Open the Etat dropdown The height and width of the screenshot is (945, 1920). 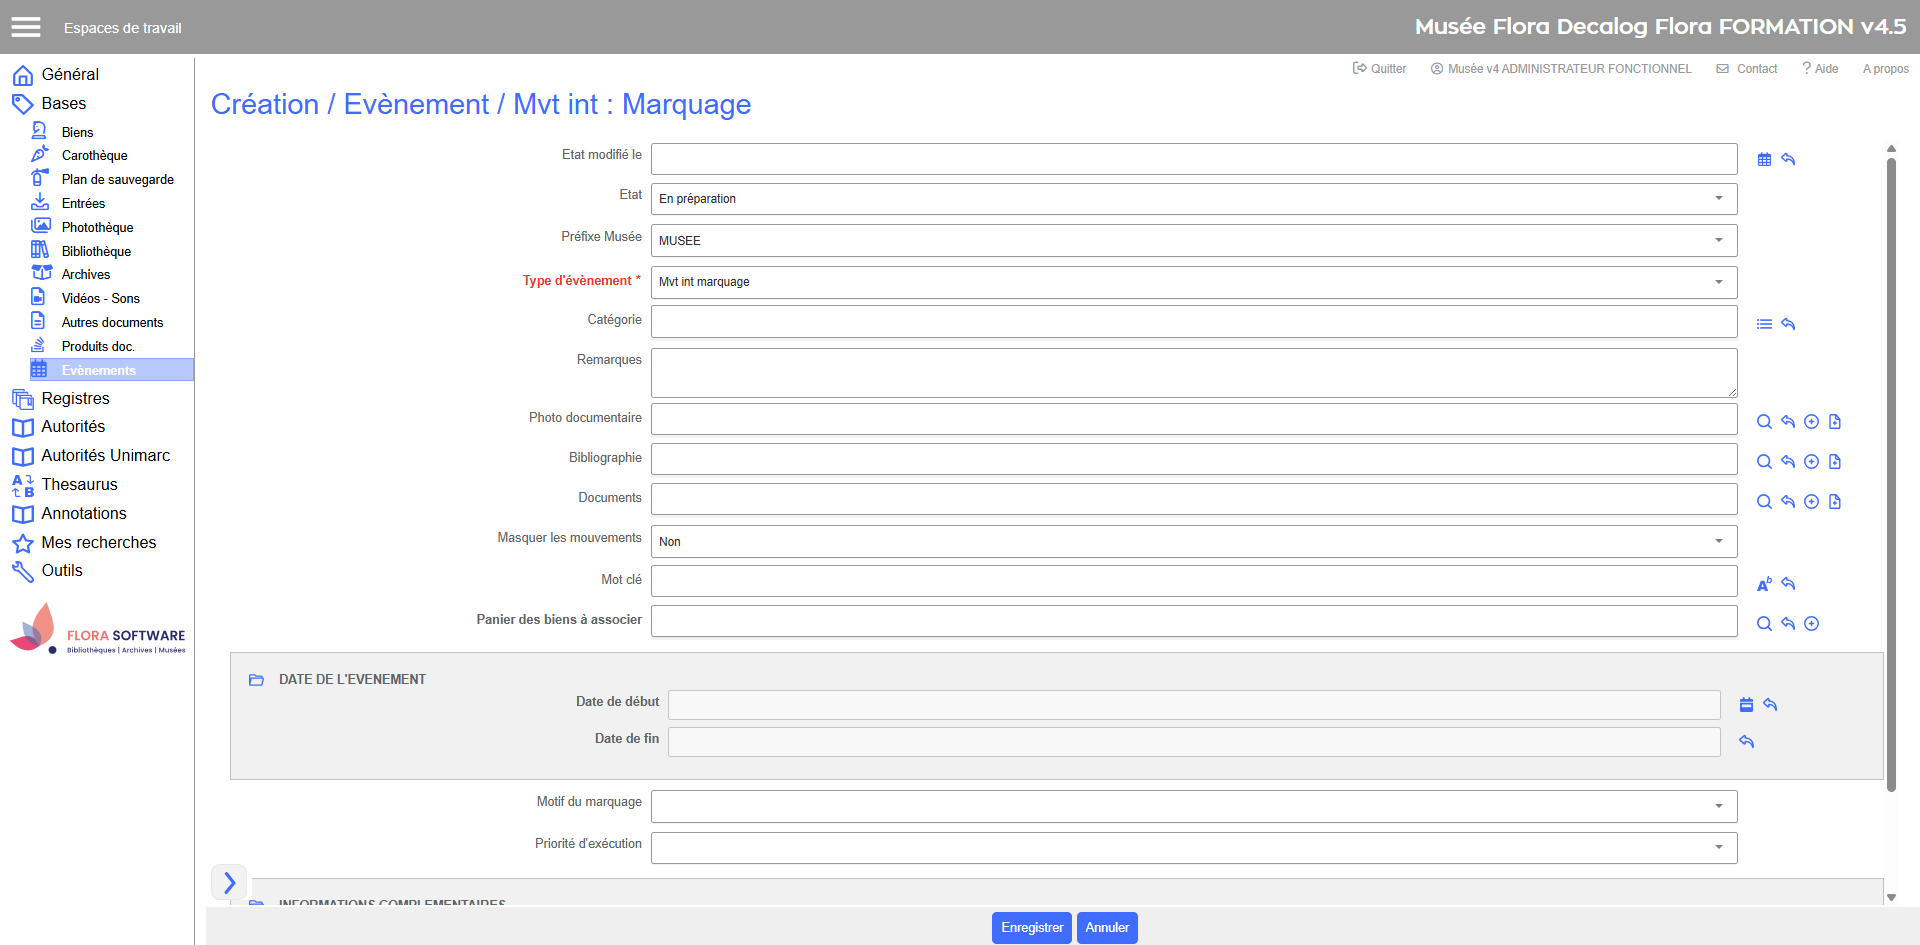click(x=1193, y=199)
